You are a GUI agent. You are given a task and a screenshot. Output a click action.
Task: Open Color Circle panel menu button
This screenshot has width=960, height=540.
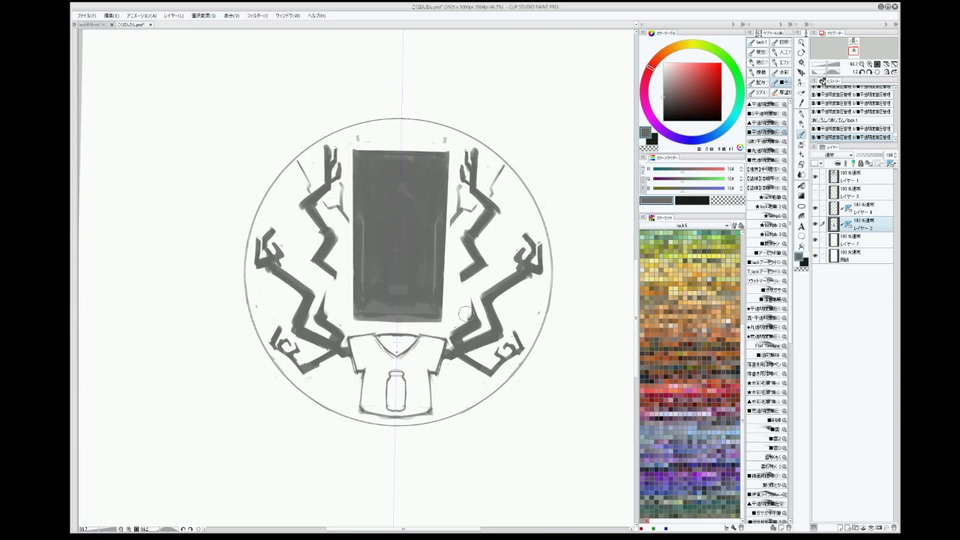click(x=643, y=33)
